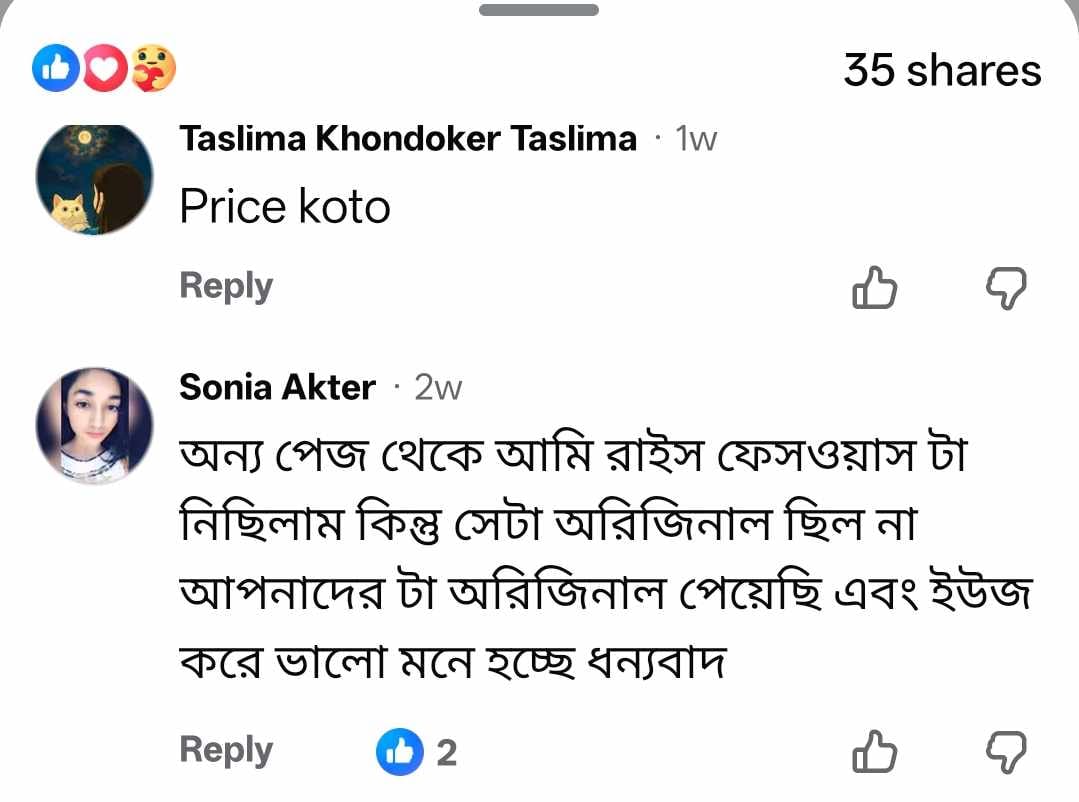Open Taslima Khondoker Taslima's profile name
Image resolution: width=1079 pixels, height=802 pixels.
pos(407,139)
